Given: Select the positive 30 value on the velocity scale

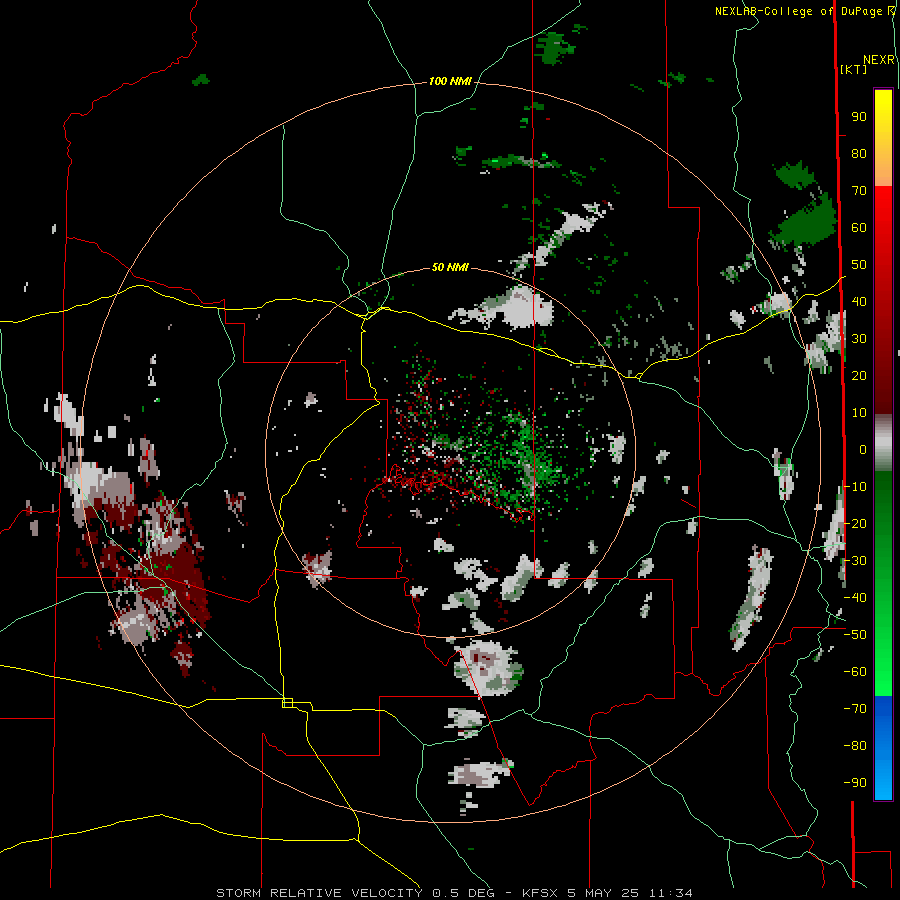Looking at the screenshot, I should point(859,339).
